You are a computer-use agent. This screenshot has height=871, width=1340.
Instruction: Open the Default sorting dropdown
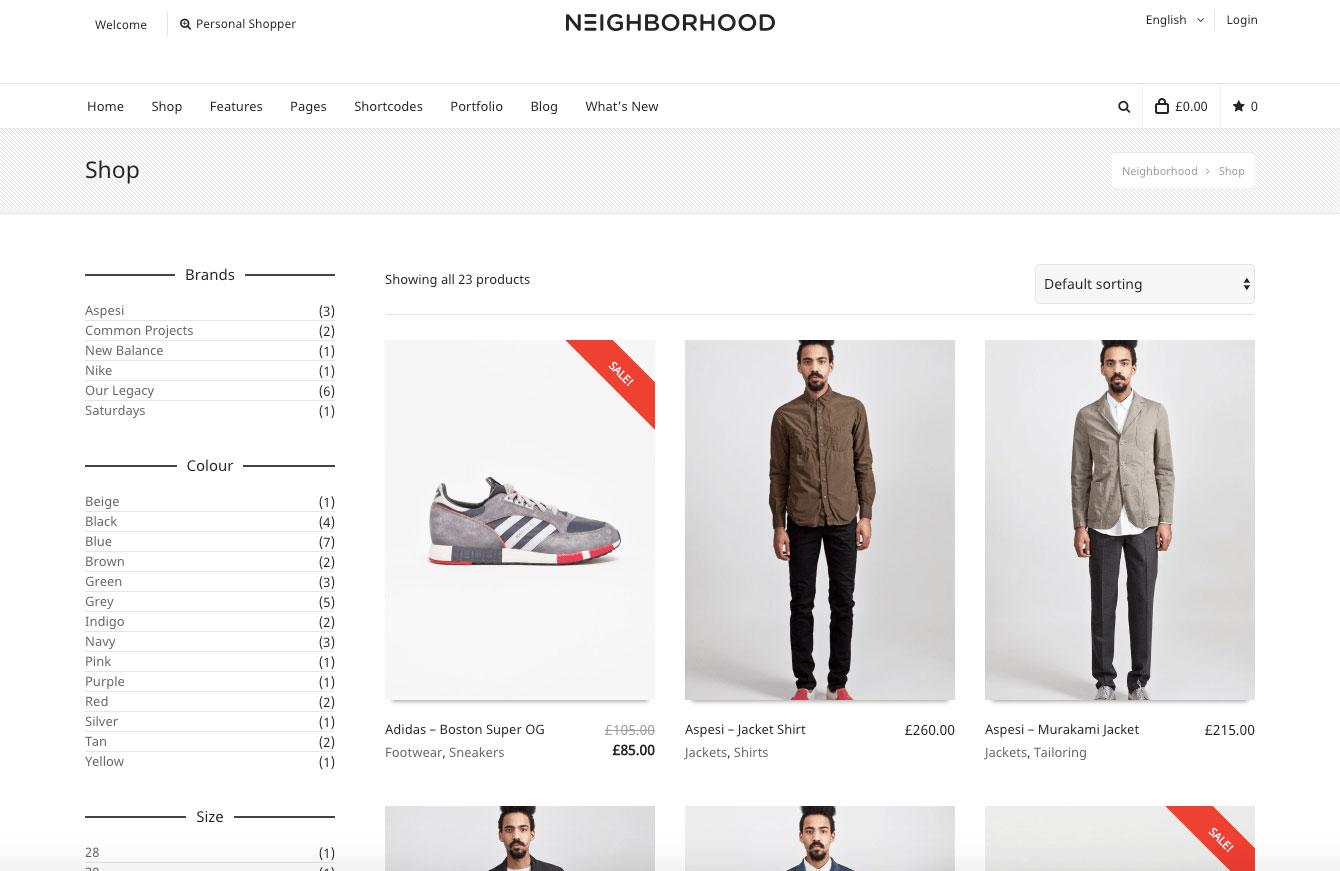[x=1144, y=284]
